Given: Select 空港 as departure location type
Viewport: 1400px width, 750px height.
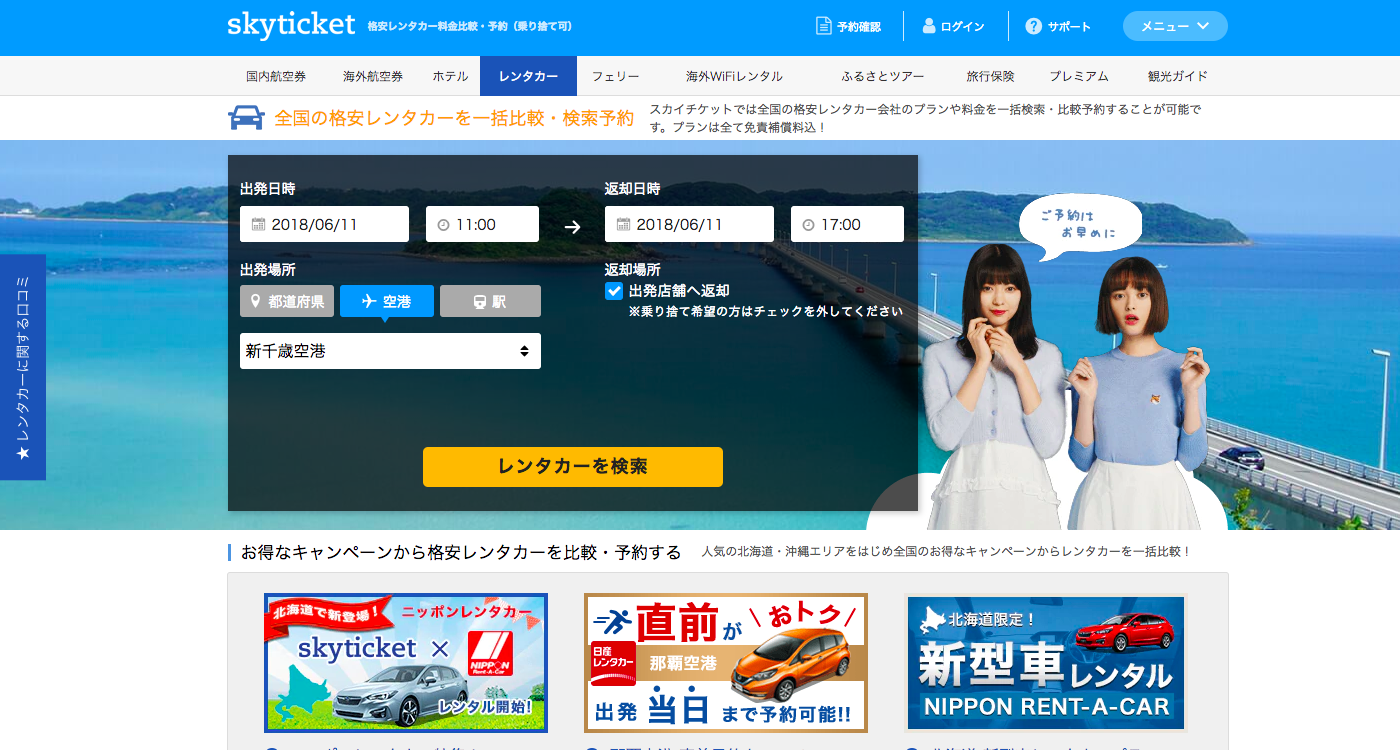Looking at the screenshot, I should click(x=387, y=301).
